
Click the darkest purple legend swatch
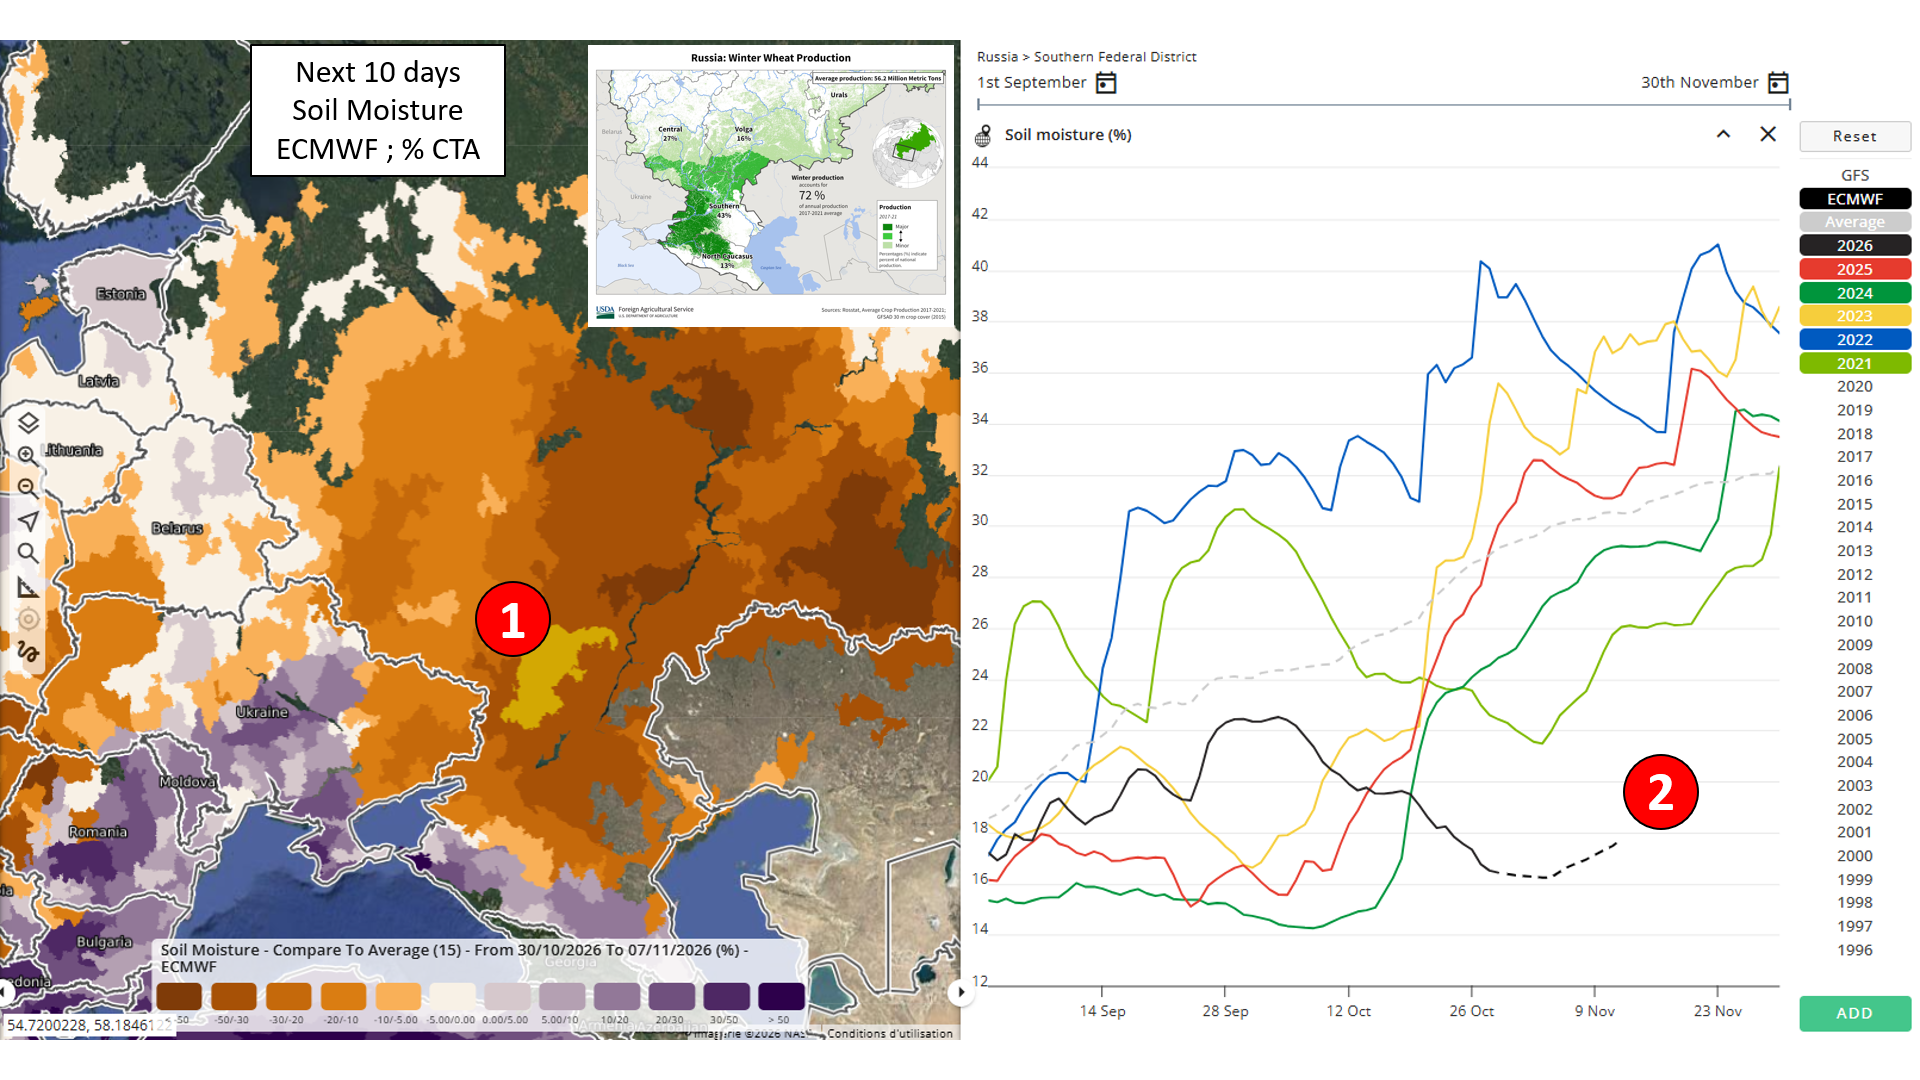pyautogui.click(x=781, y=996)
